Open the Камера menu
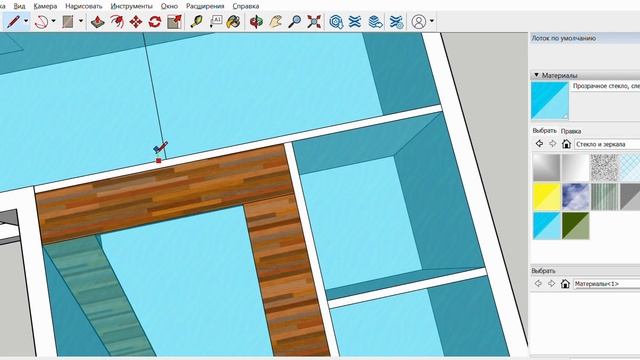Viewport: 640px width, 360px height. point(45,6)
